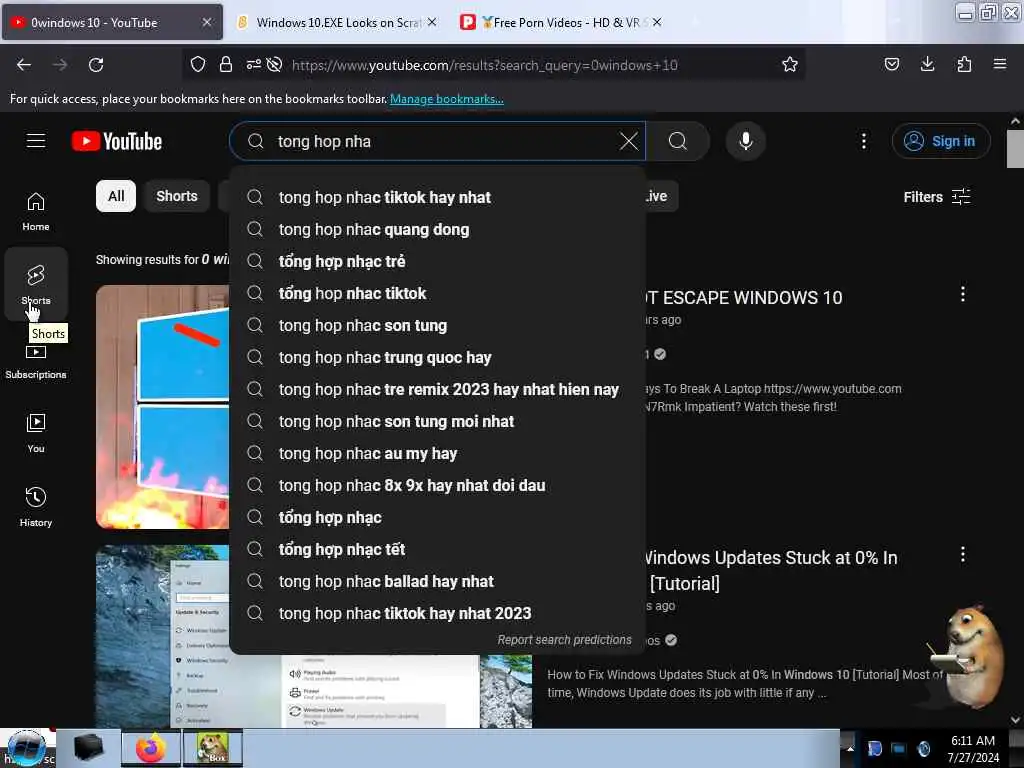
Task: Open You in the YouTube sidebar
Action: pos(36,433)
